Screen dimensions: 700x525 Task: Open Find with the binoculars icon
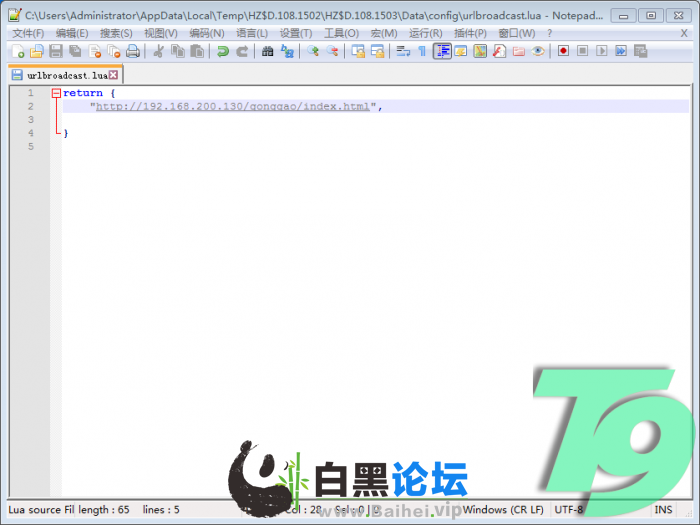267,51
